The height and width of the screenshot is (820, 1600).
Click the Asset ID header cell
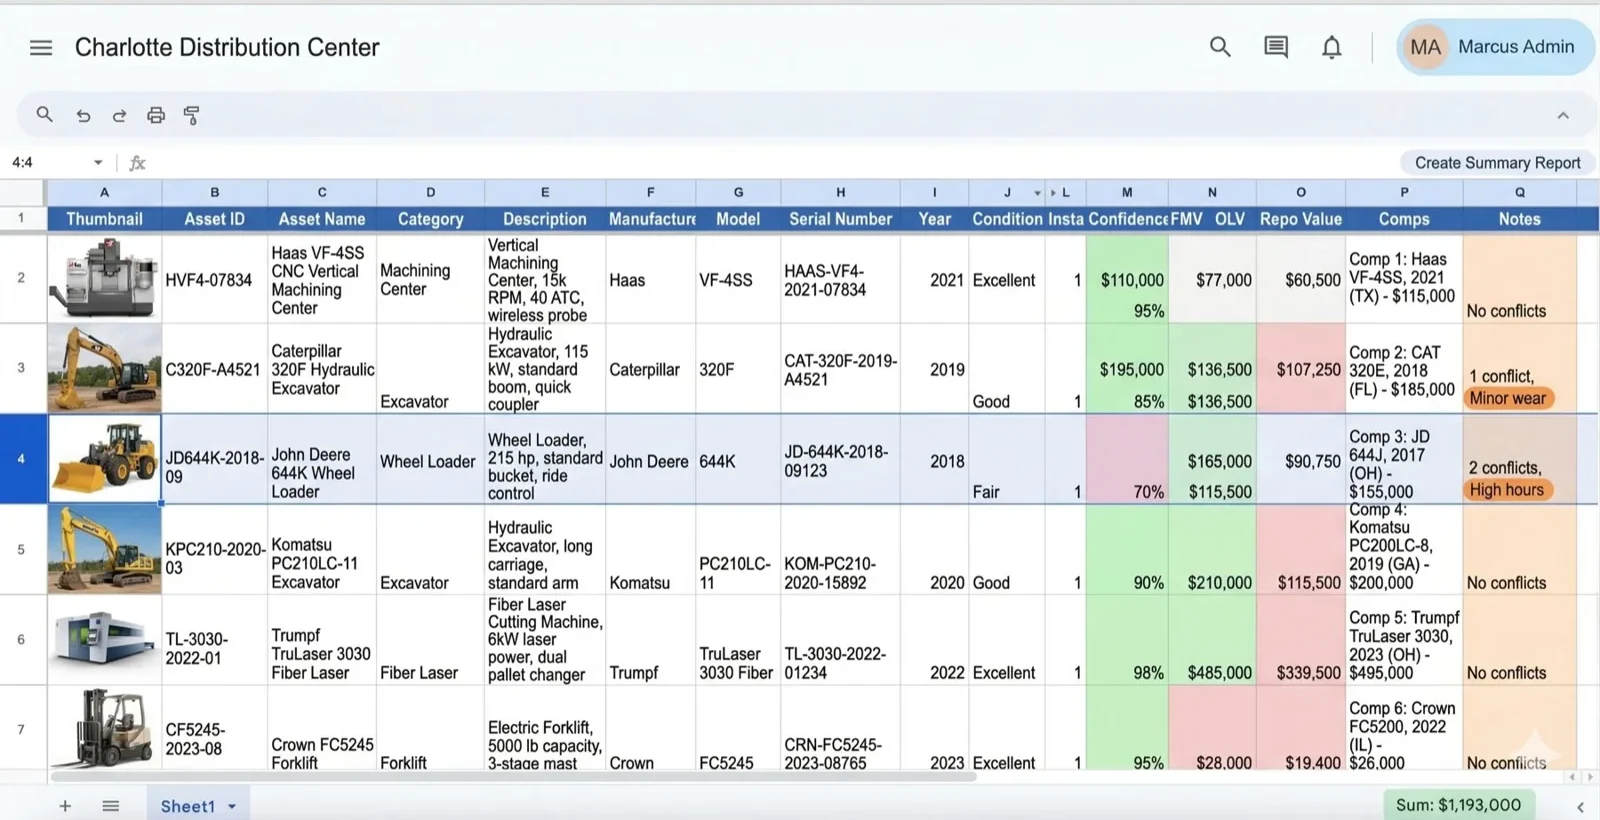tap(214, 219)
